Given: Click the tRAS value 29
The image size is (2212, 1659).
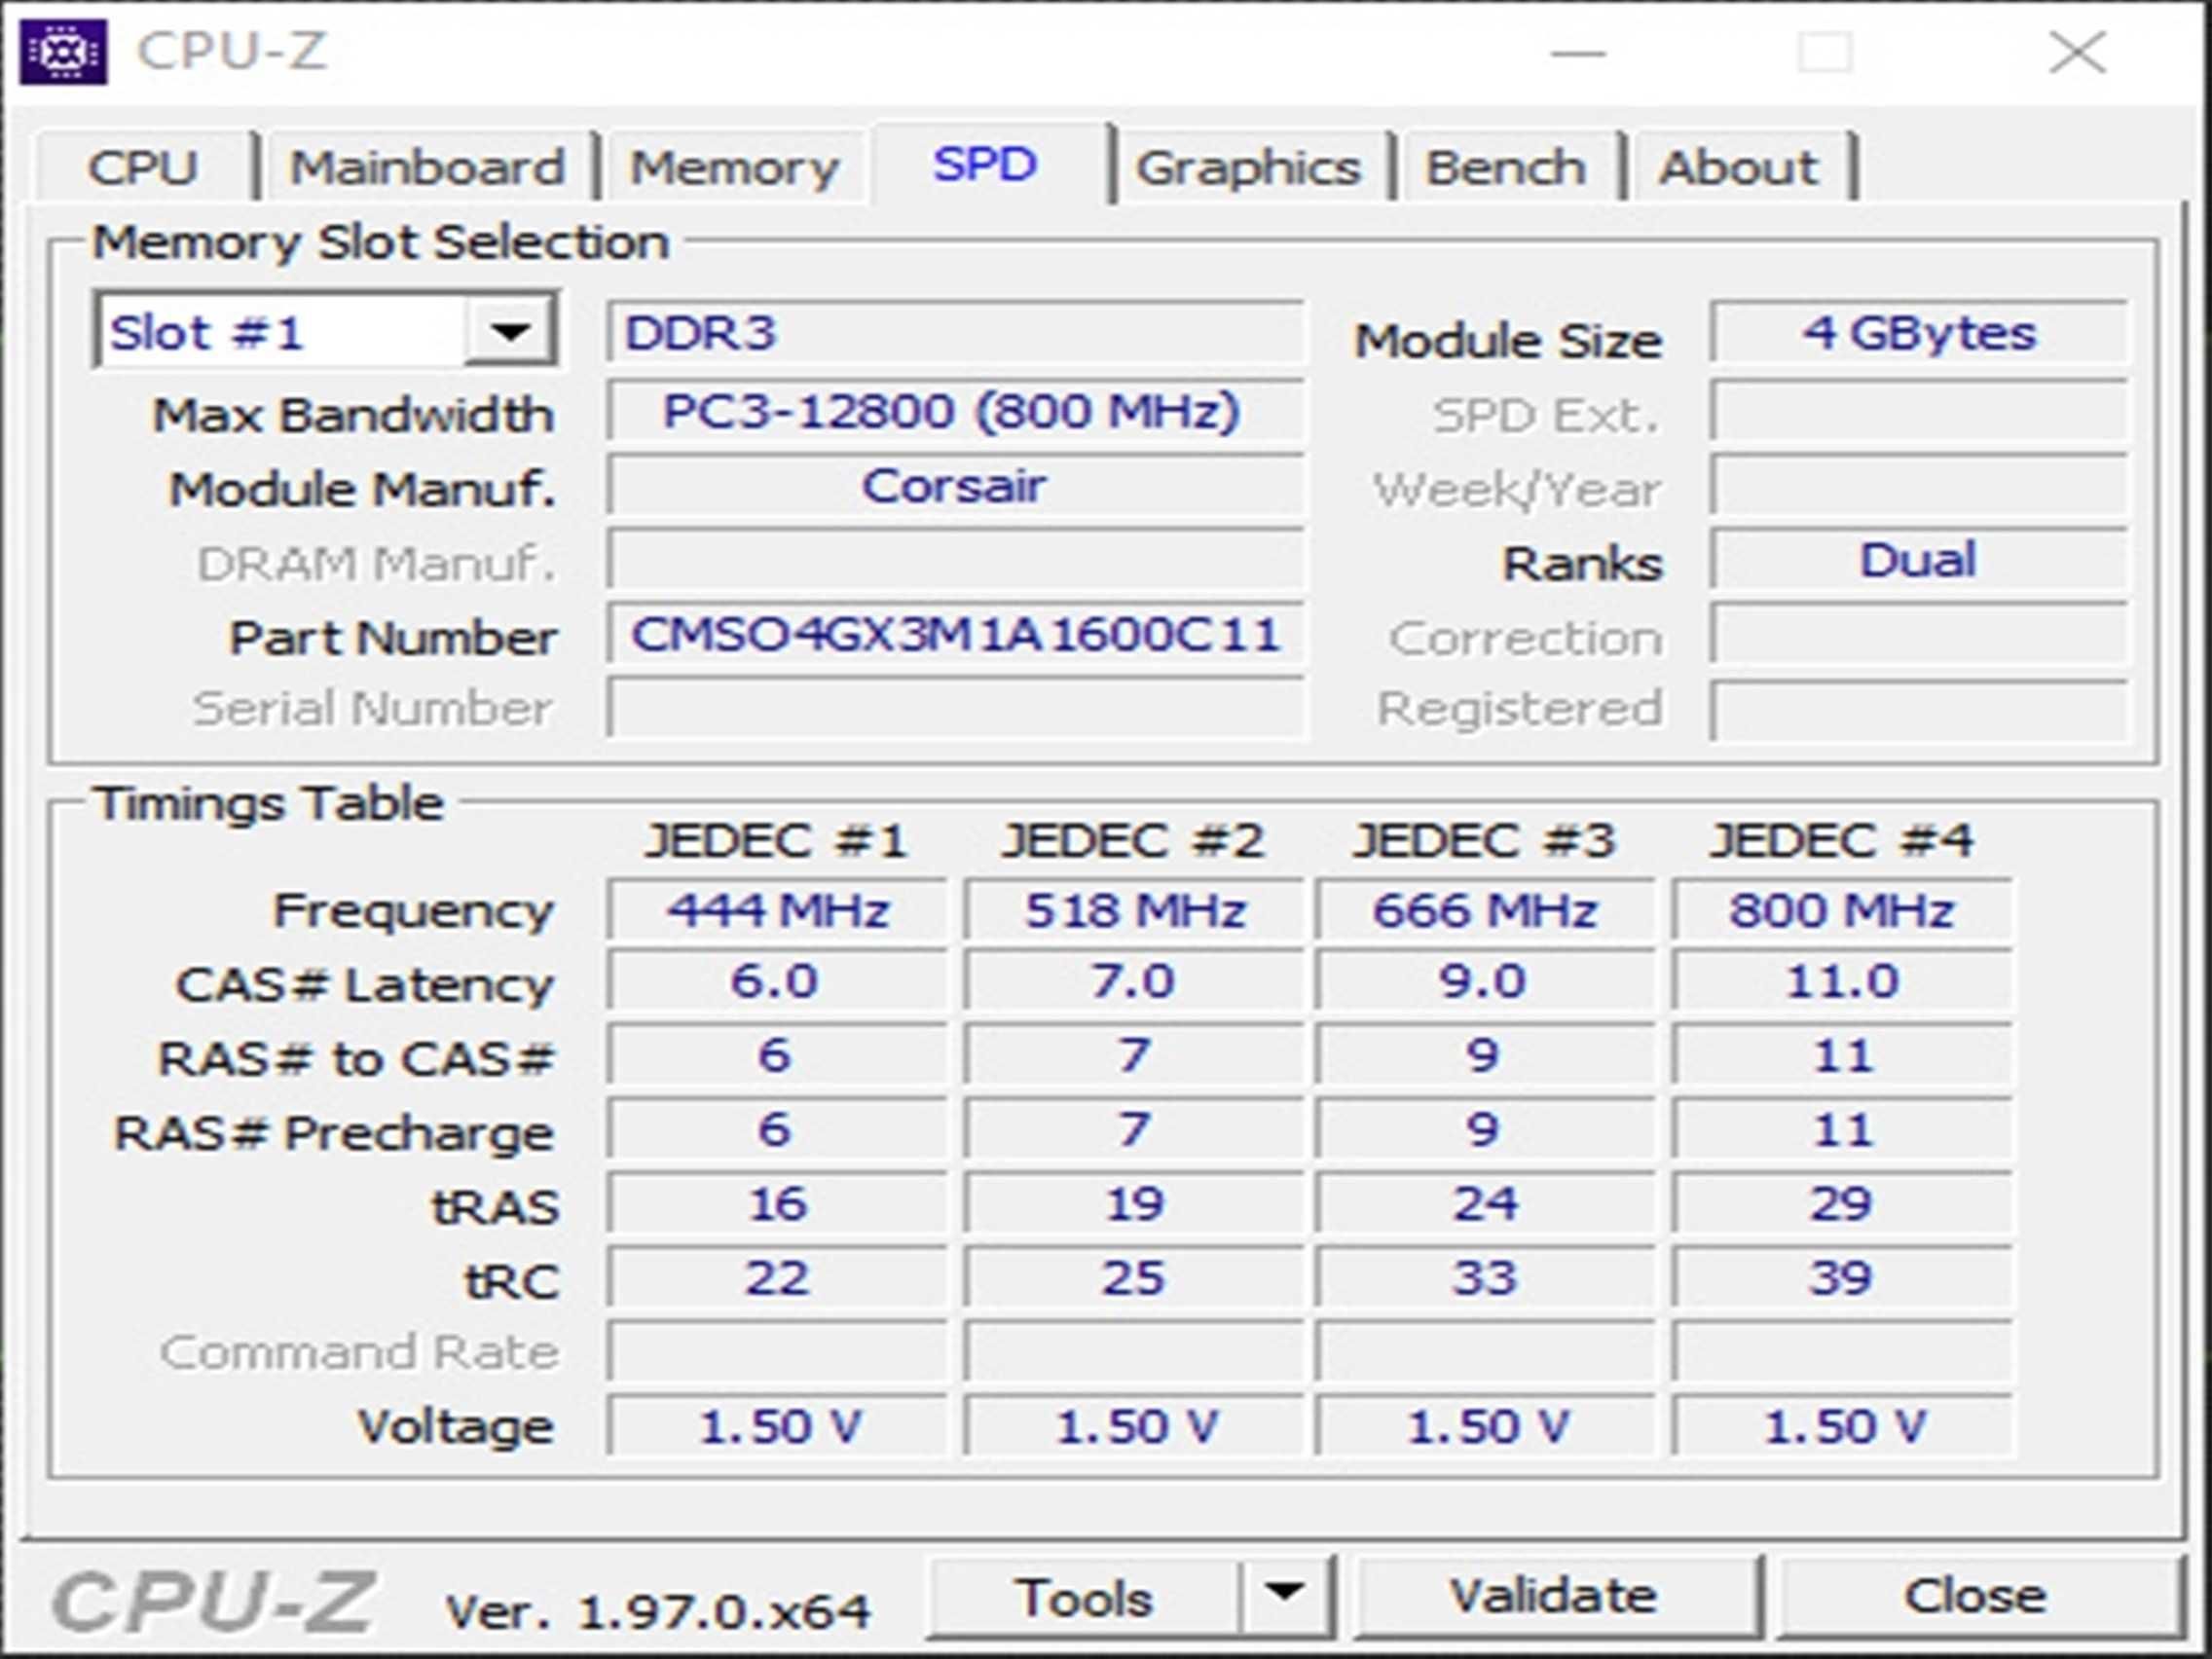Looking at the screenshot, I should pos(1842,1203).
